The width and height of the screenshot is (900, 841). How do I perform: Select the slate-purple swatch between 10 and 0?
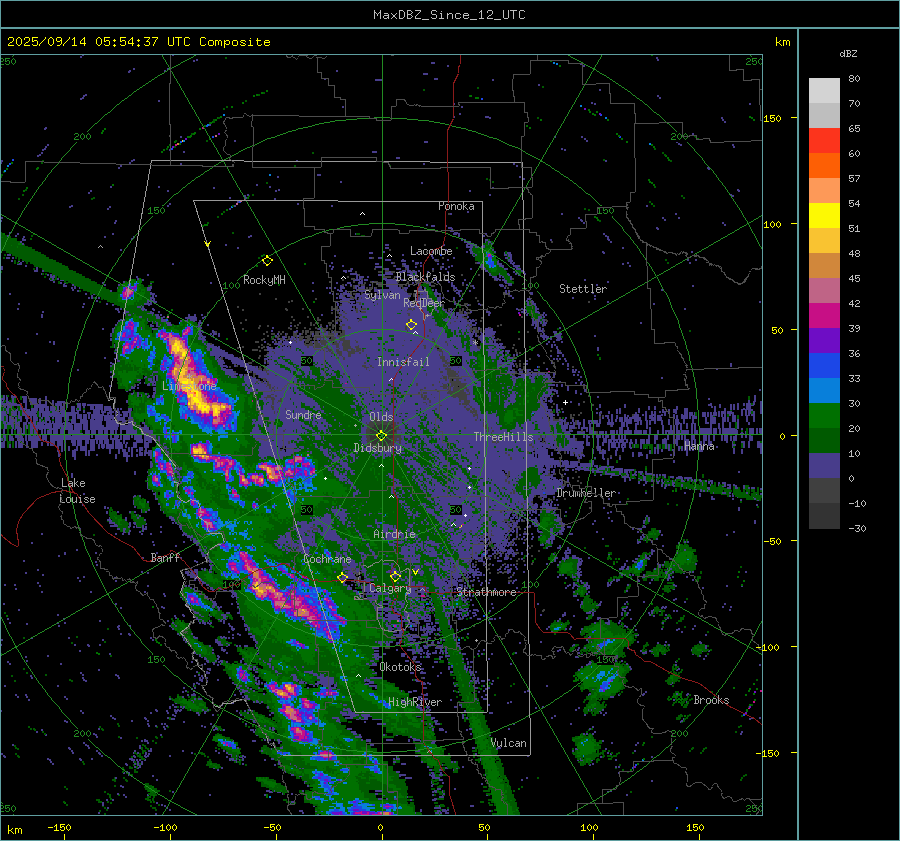tap(824, 466)
